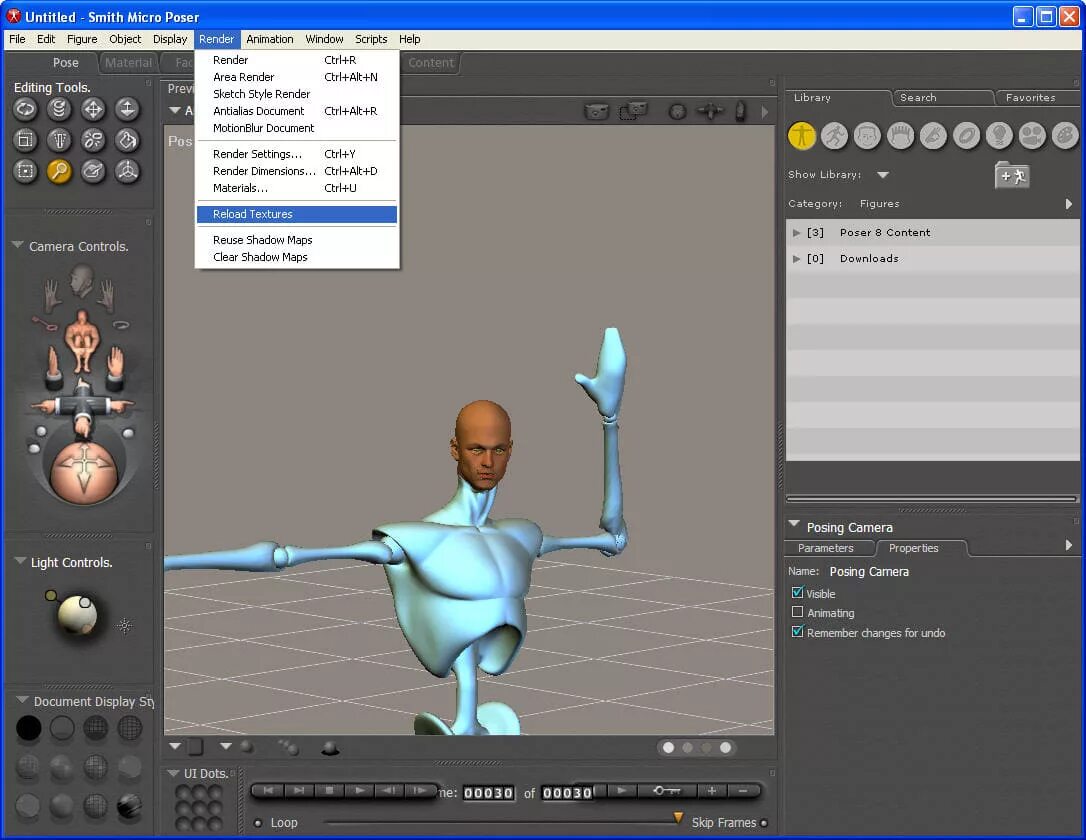Viewport: 1086px width, 840px height.
Task: Uncheck the Animating checkbox
Action: (x=798, y=613)
